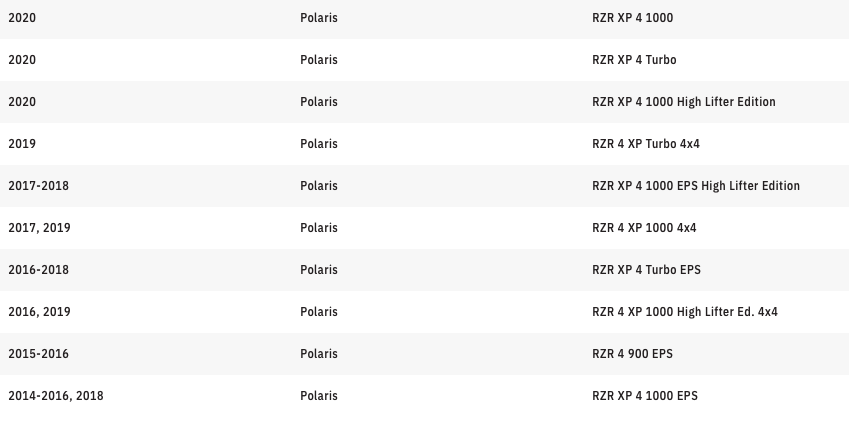Select the RZR 4 XP Turbo 4x4 entry
The image size is (849, 429).
pyautogui.click(x=646, y=144)
